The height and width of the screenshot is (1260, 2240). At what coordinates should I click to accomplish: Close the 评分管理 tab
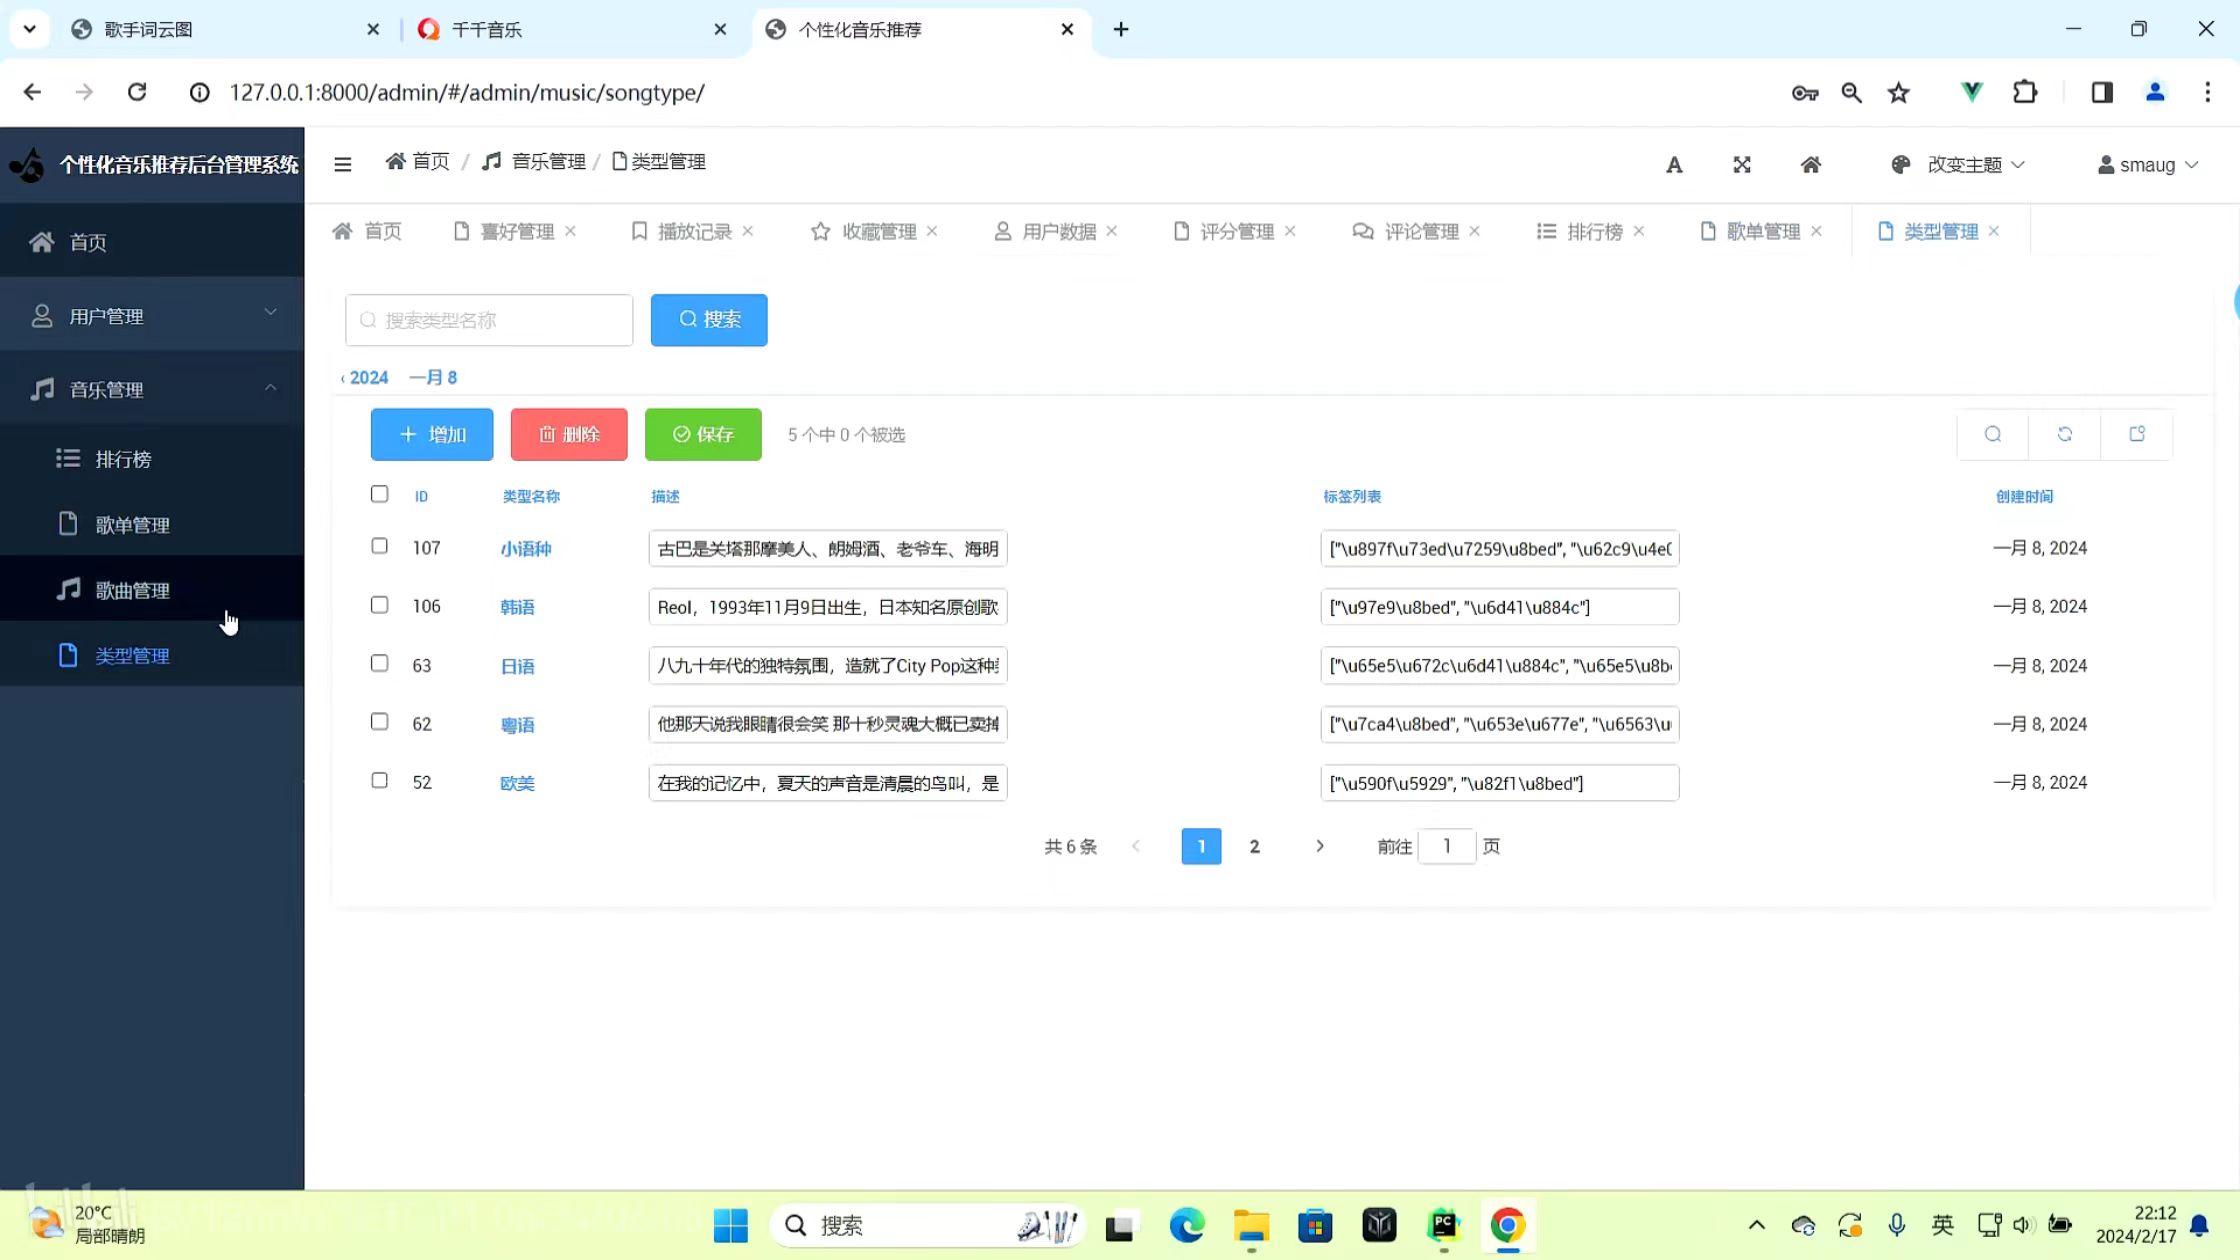click(x=1290, y=231)
